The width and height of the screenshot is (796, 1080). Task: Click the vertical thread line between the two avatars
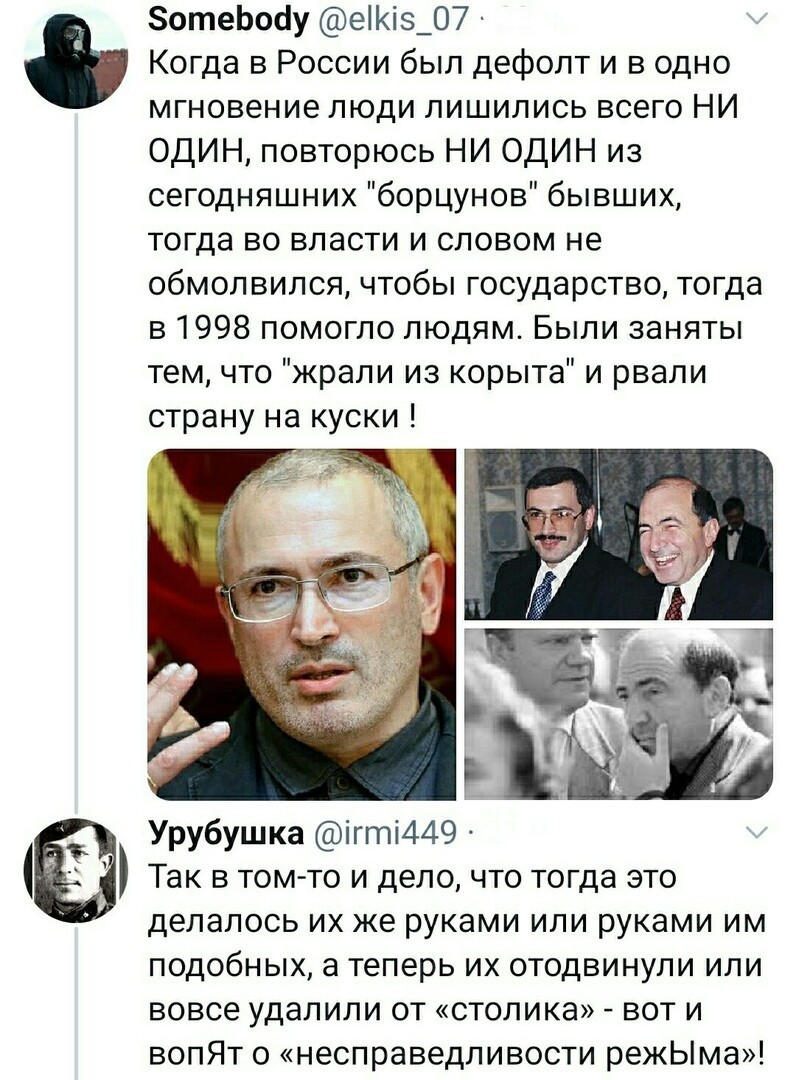coord(76,465)
